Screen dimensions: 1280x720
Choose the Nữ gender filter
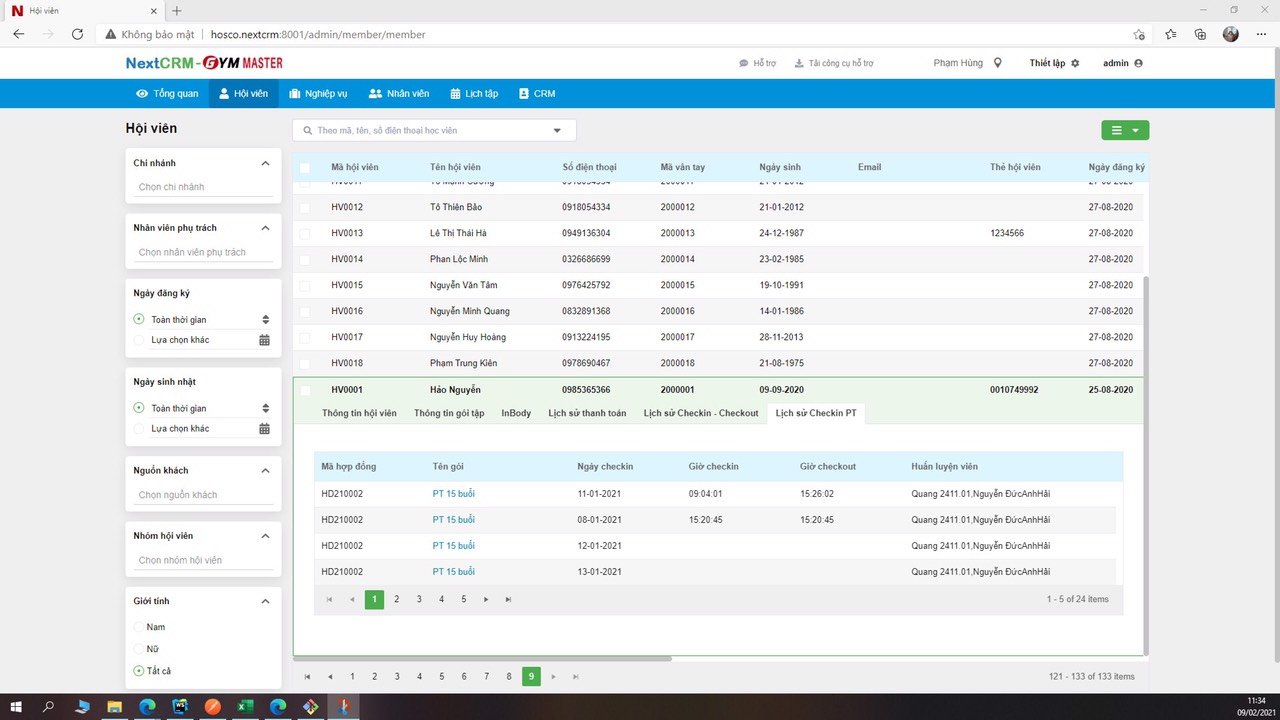point(139,649)
